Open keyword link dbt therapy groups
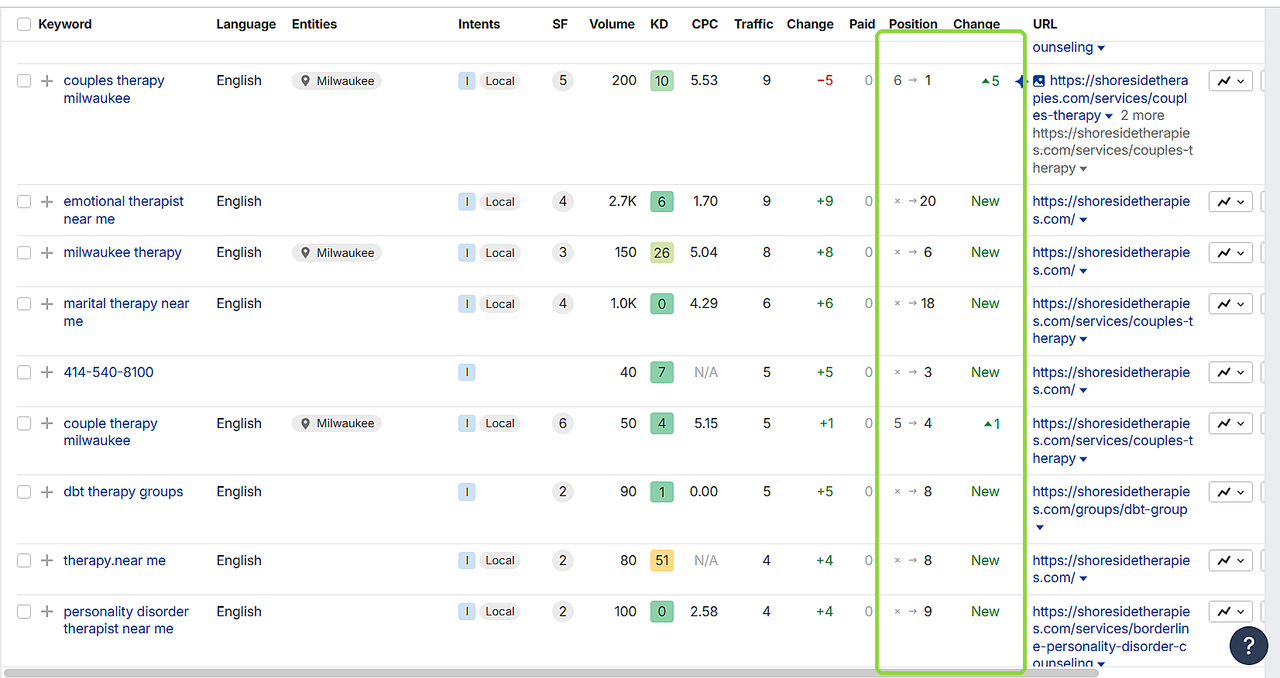 pos(123,492)
